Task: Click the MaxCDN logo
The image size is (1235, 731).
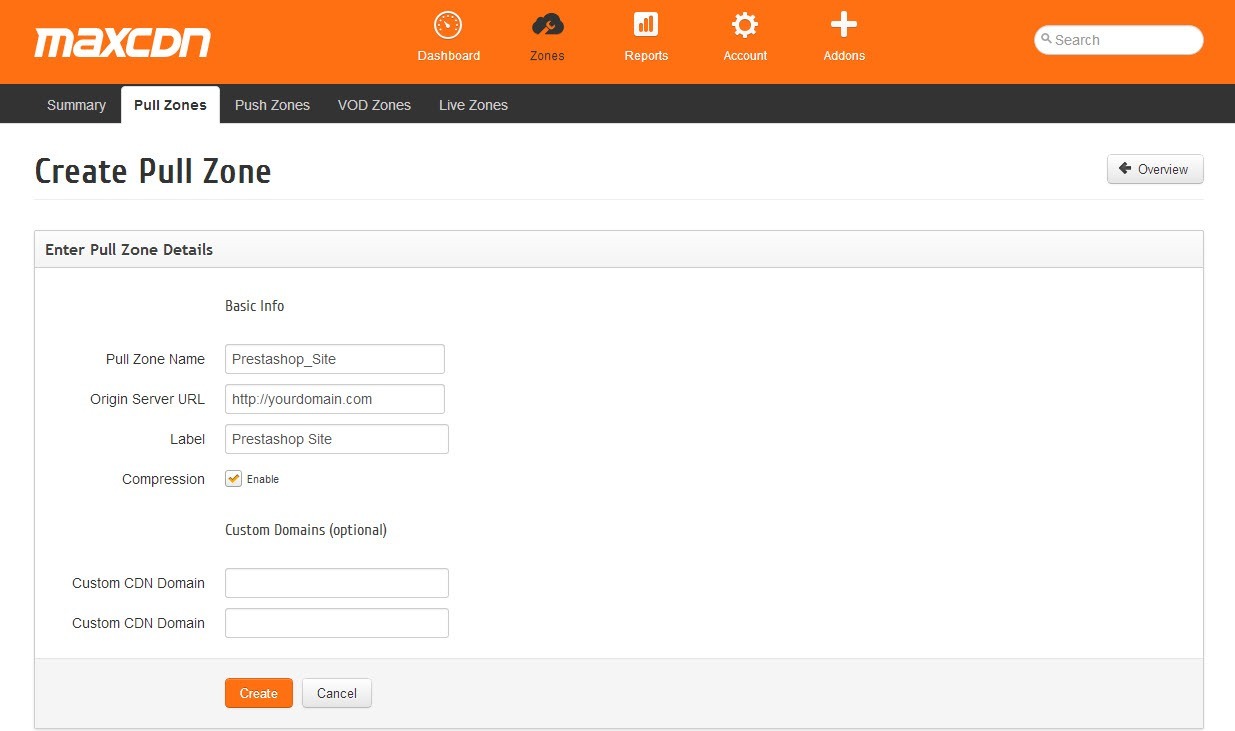Action: tap(123, 43)
